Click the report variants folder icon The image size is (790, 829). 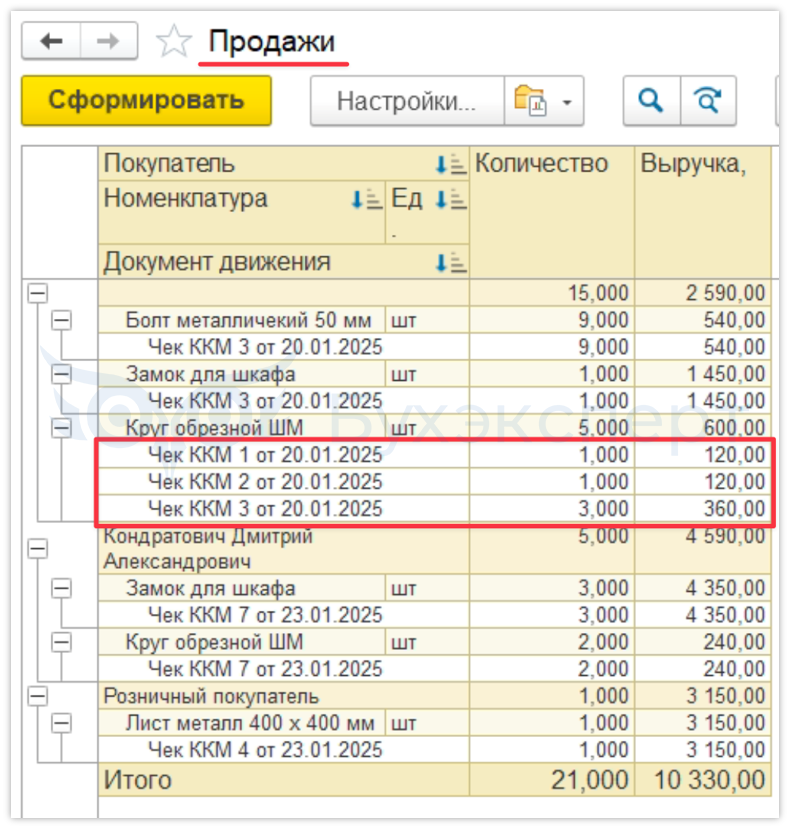(x=530, y=100)
